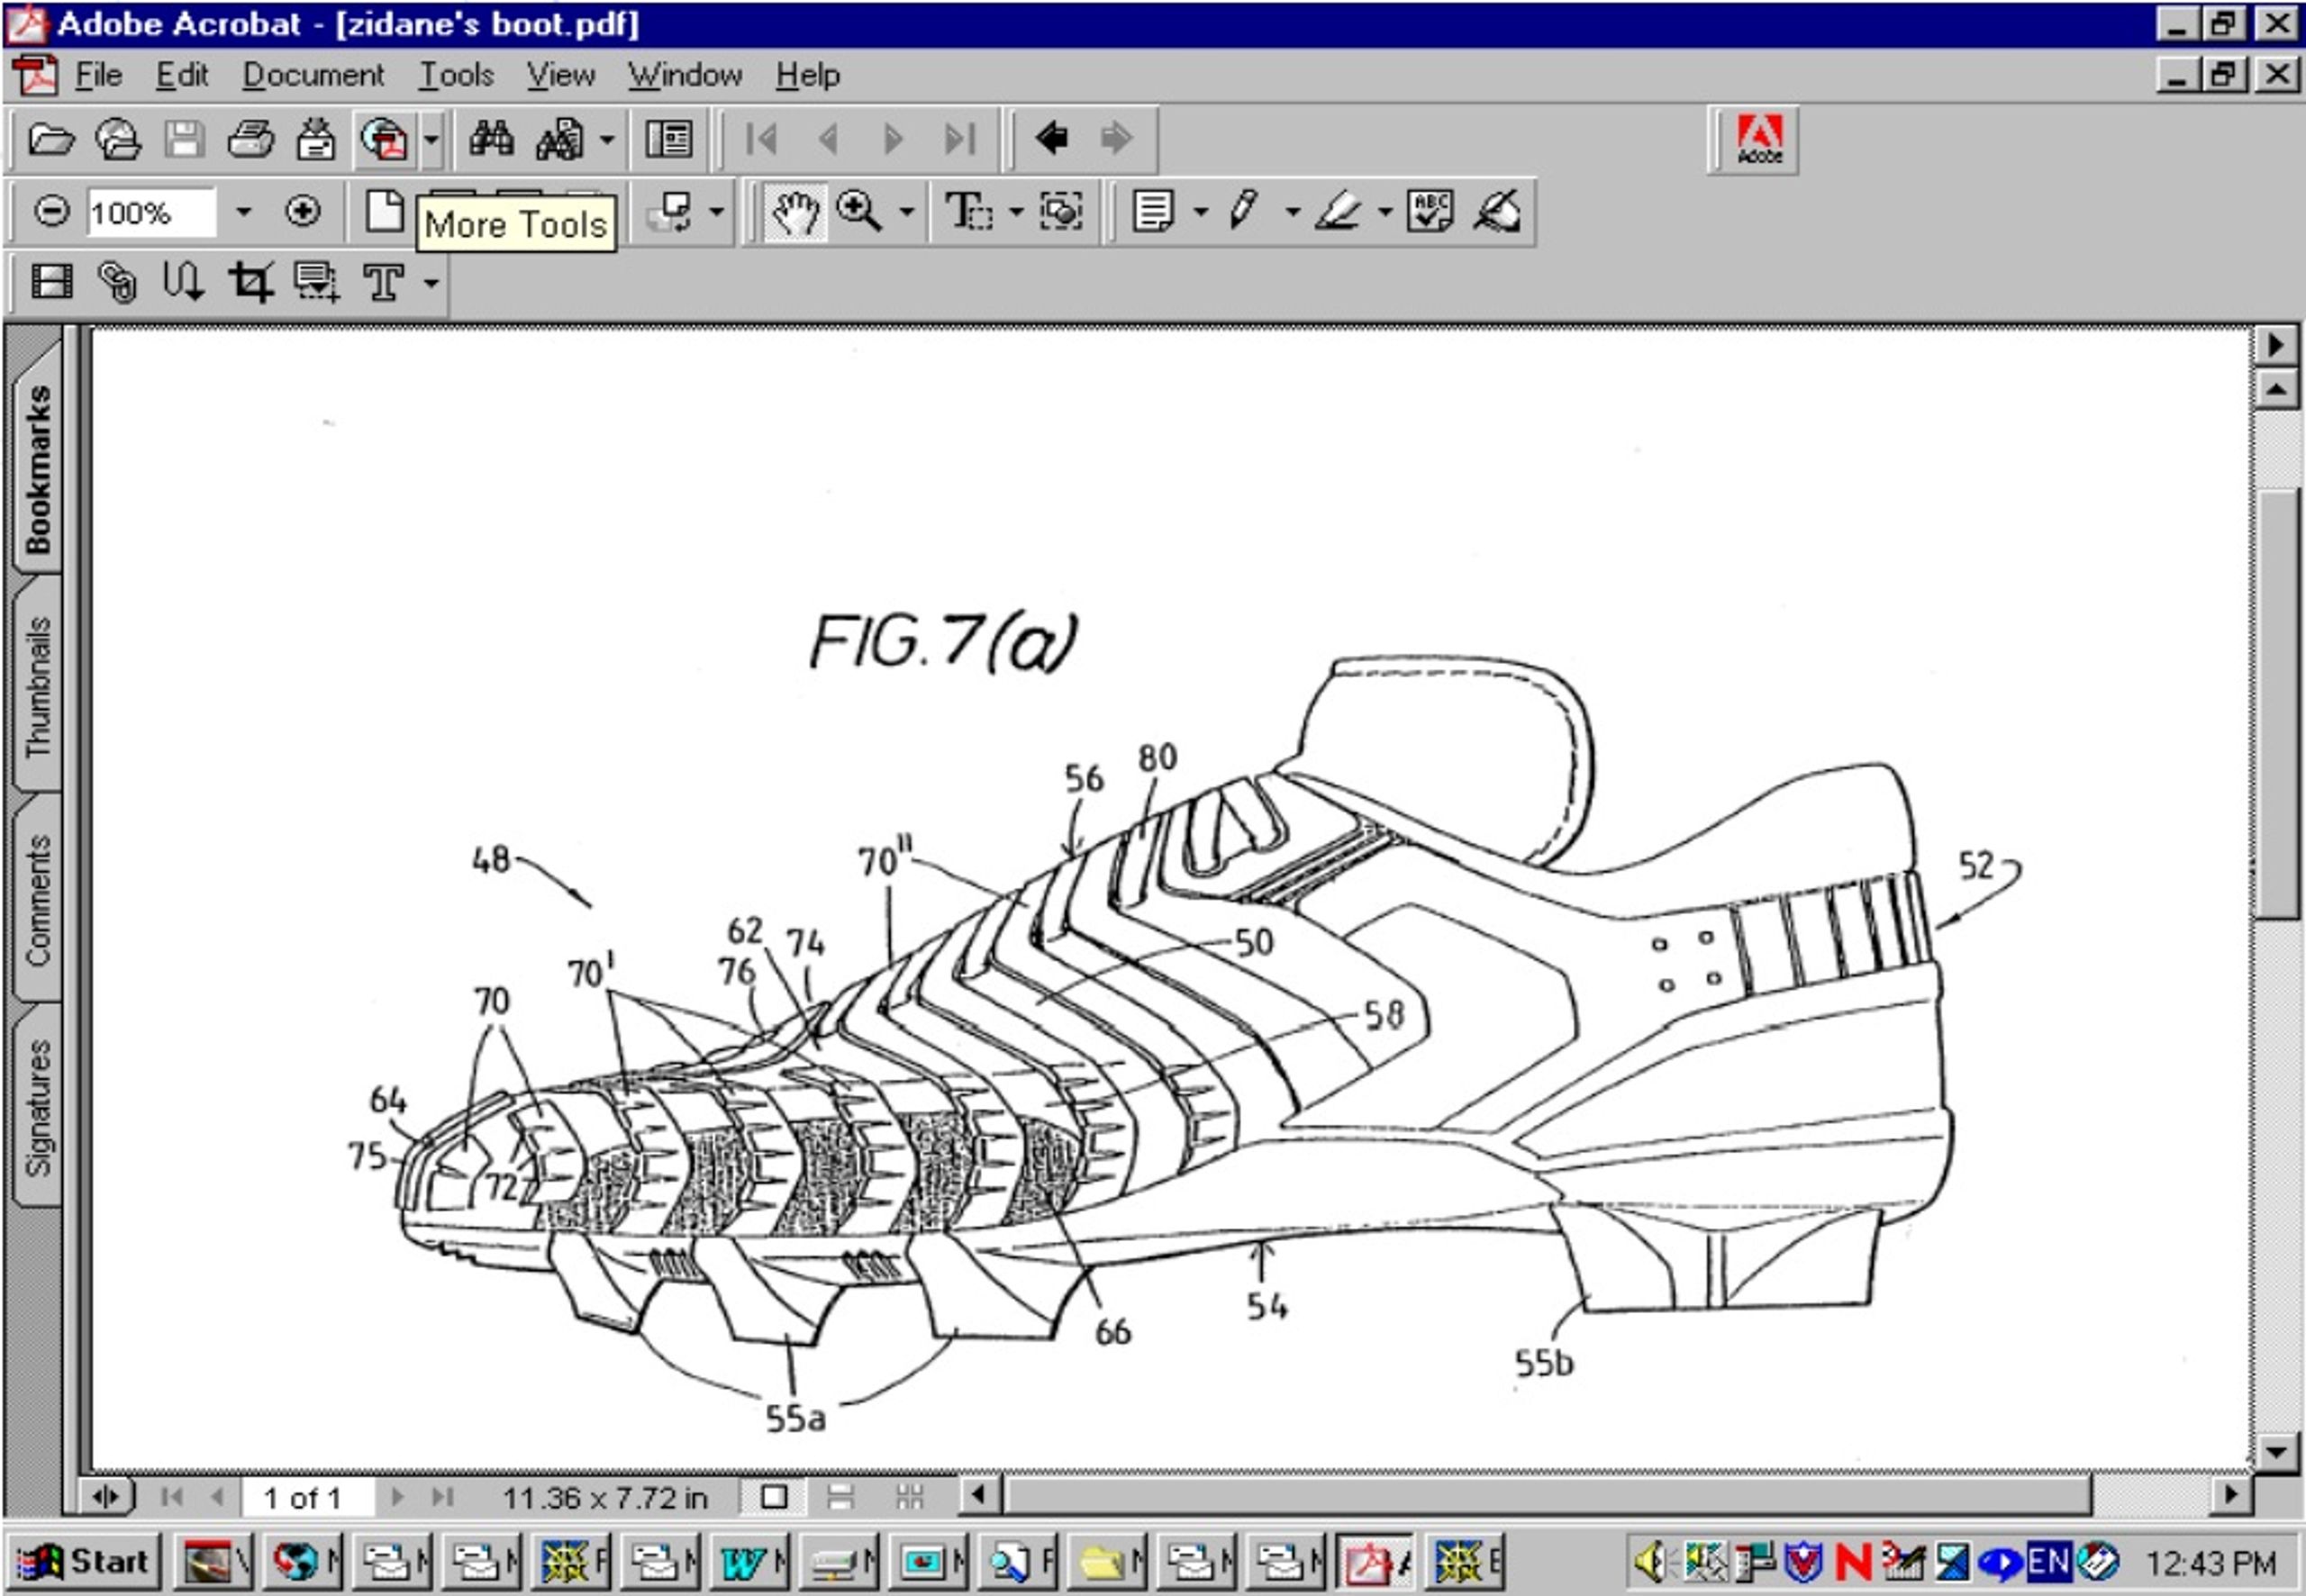Enable Single Page layout in status bar
The image size is (2306, 1596).
point(774,1497)
